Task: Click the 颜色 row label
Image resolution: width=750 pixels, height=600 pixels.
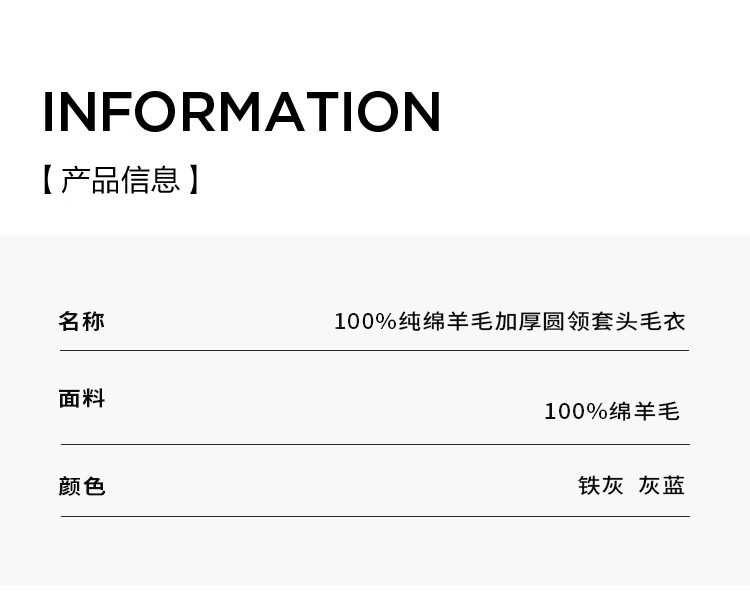Action: click(81, 487)
